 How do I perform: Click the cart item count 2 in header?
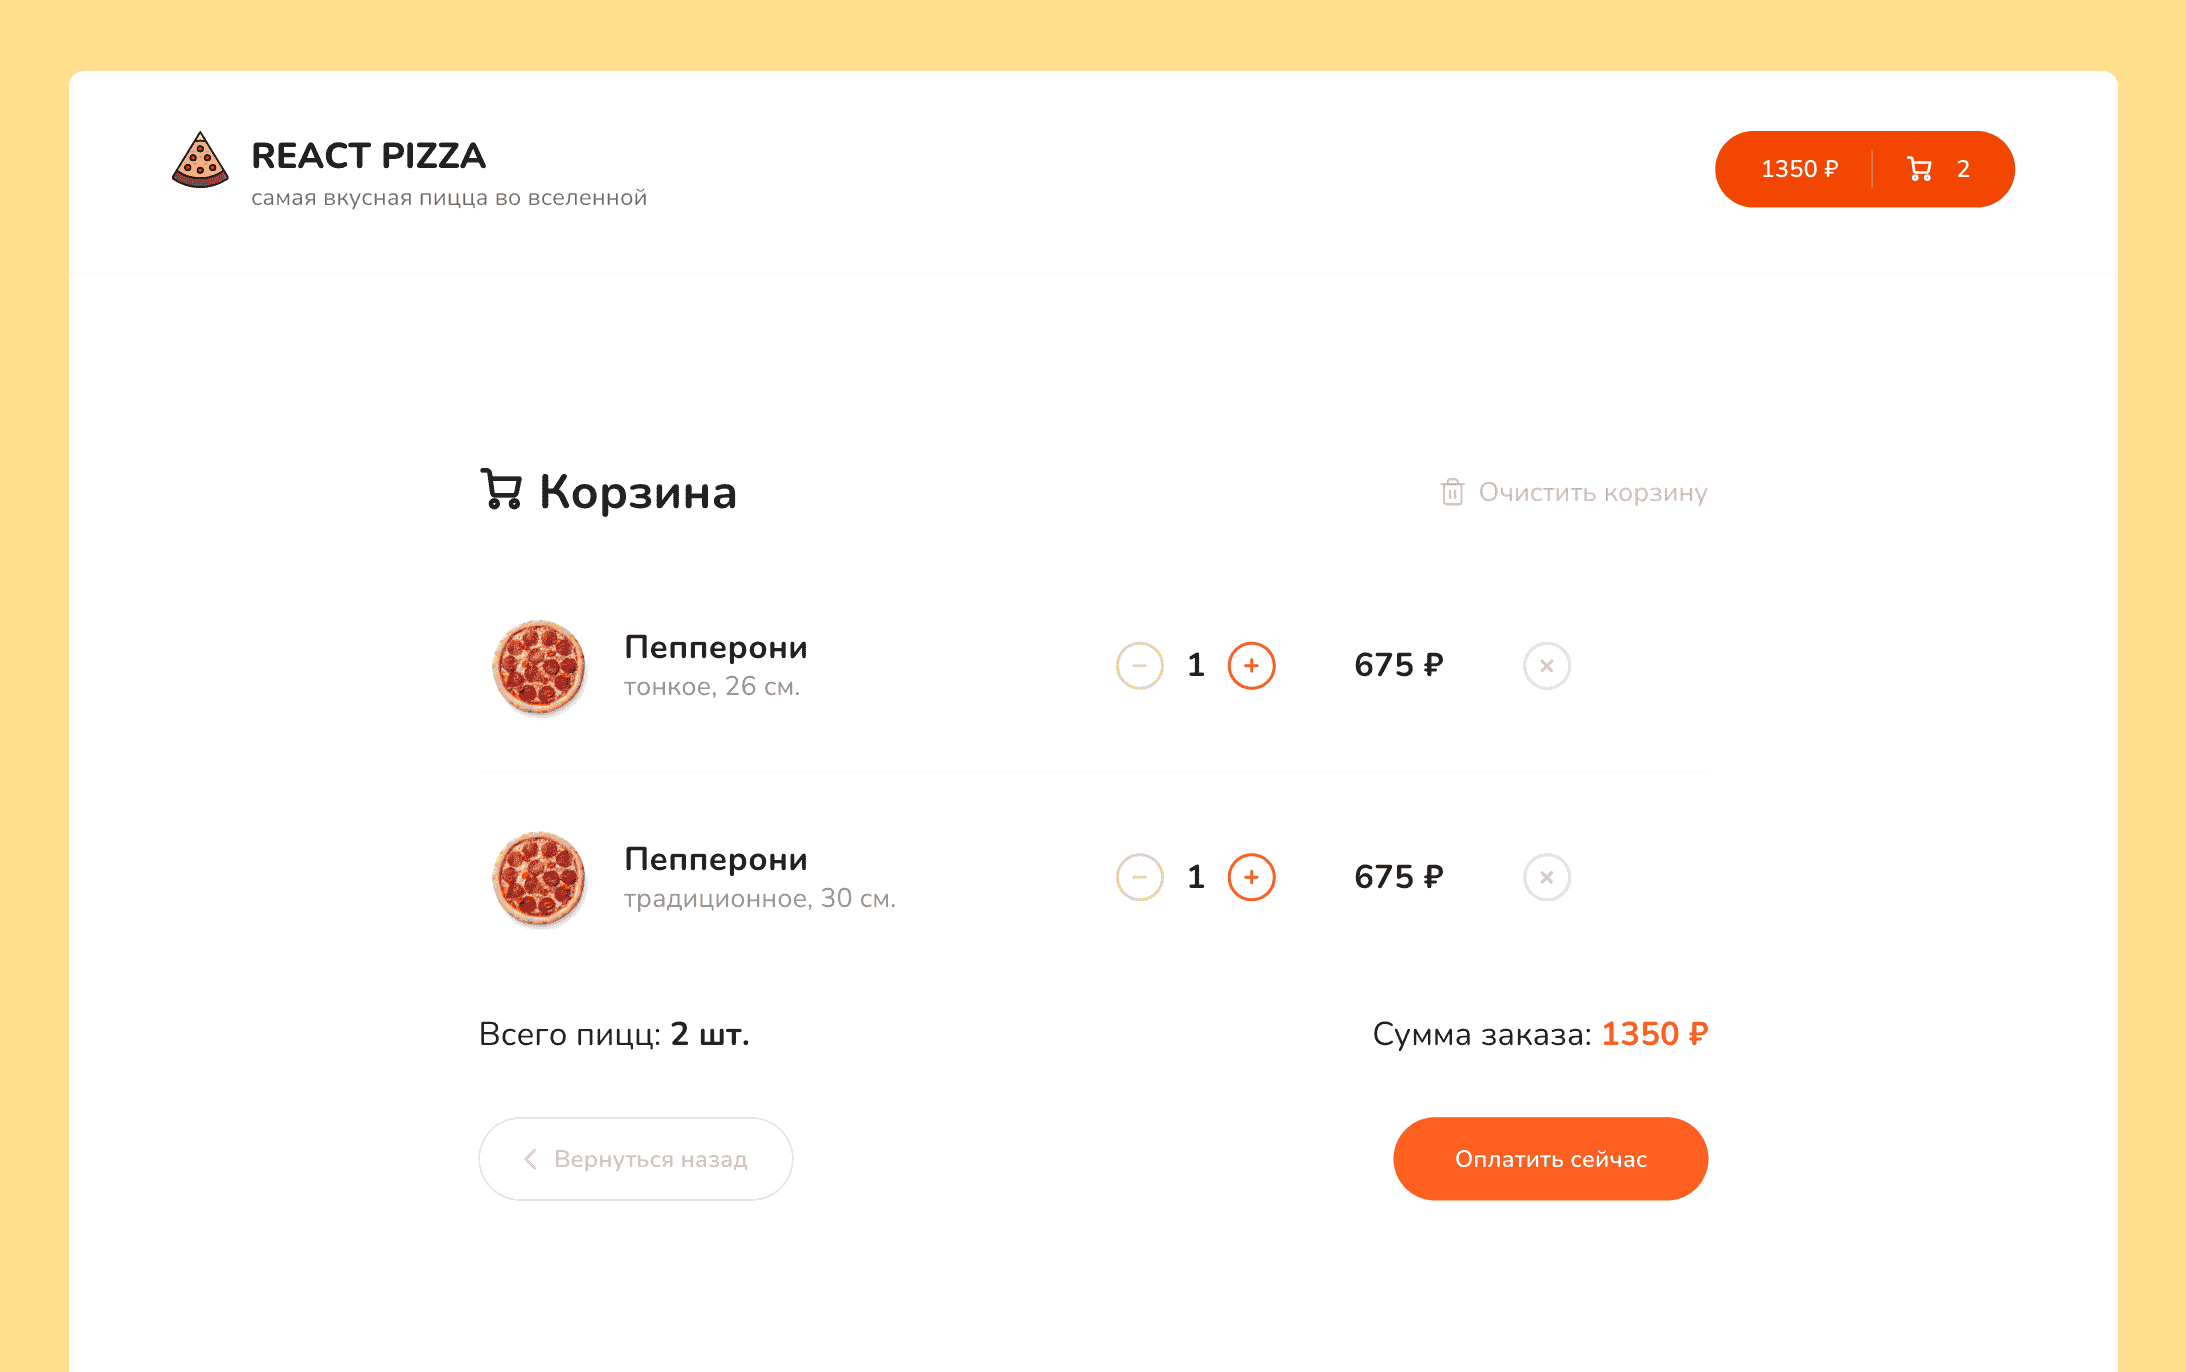pyautogui.click(x=1963, y=169)
